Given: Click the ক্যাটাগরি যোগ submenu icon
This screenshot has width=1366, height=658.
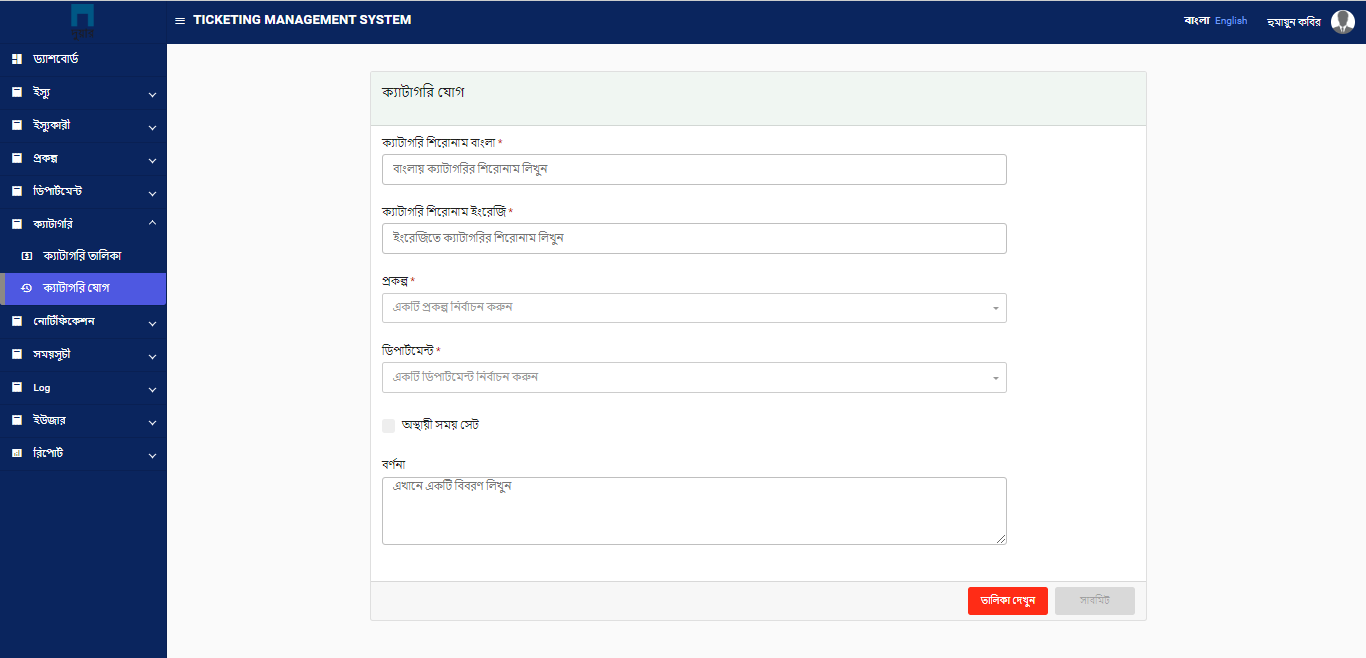Looking at the screenshot, I should coord(27,288).
